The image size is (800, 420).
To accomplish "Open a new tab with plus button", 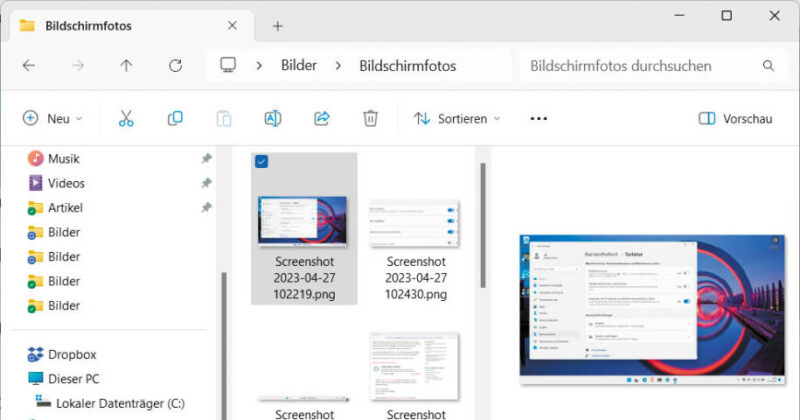I will [278, 26].
